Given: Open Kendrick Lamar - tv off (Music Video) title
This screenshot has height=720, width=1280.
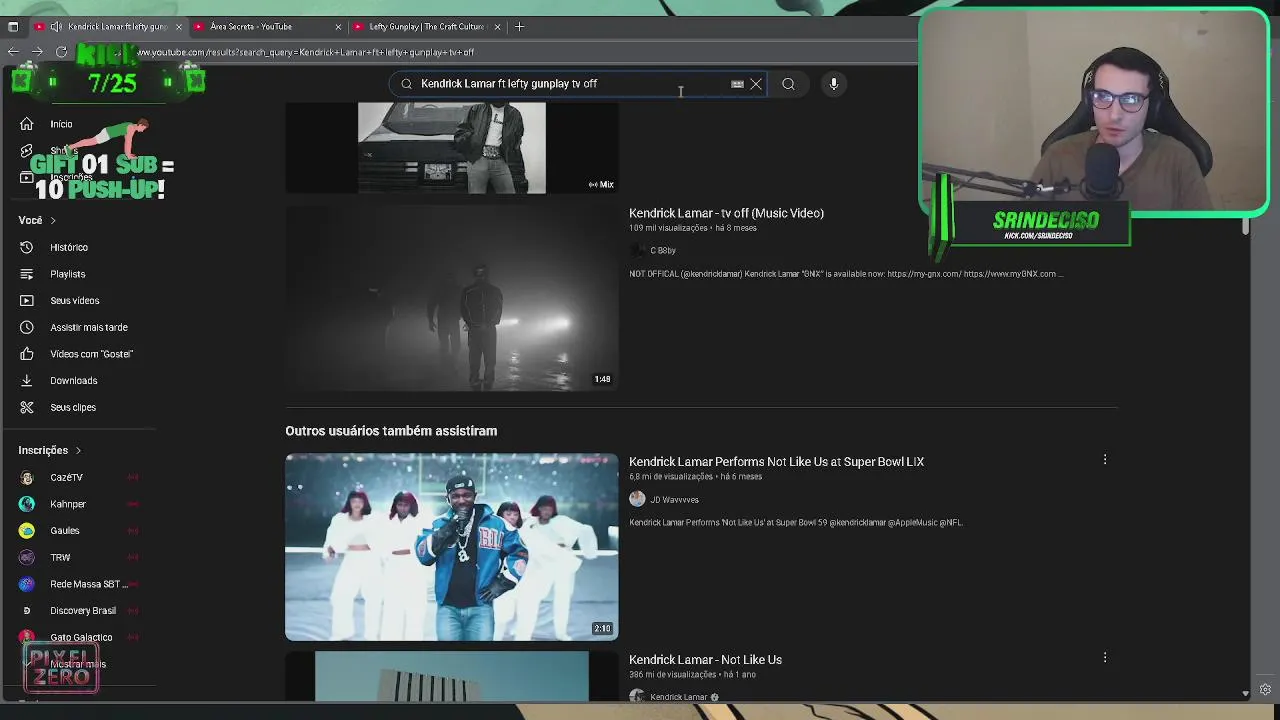Looking at the screenshot, I should pos(726,213).
